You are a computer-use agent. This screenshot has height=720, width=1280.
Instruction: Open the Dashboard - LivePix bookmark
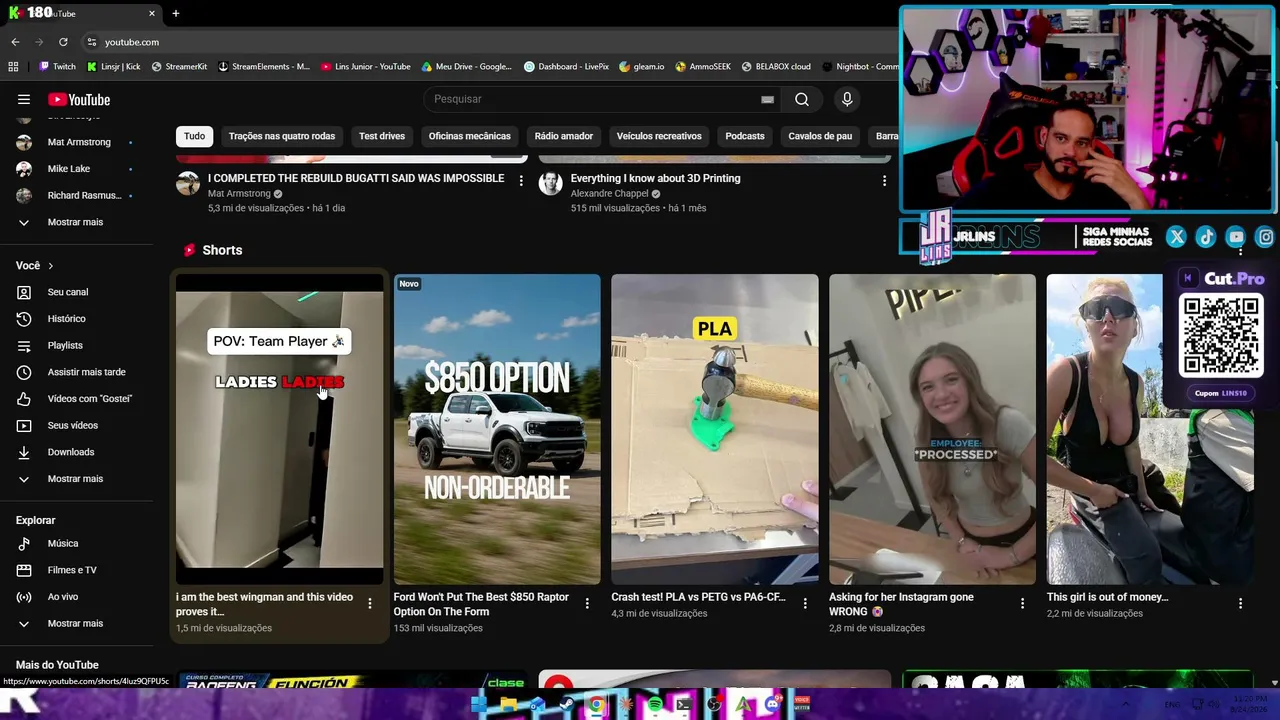(566, 67)
